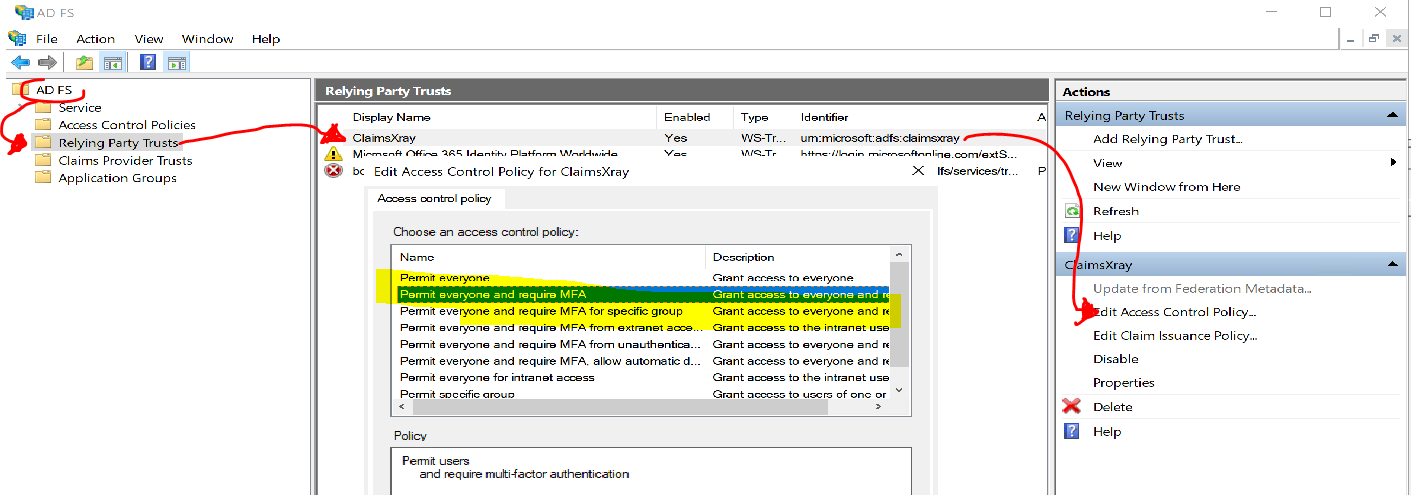The width and height of the screenshot is (1411, 495).
Task: Select Application Groups tree item
Action: pos(117,178)
